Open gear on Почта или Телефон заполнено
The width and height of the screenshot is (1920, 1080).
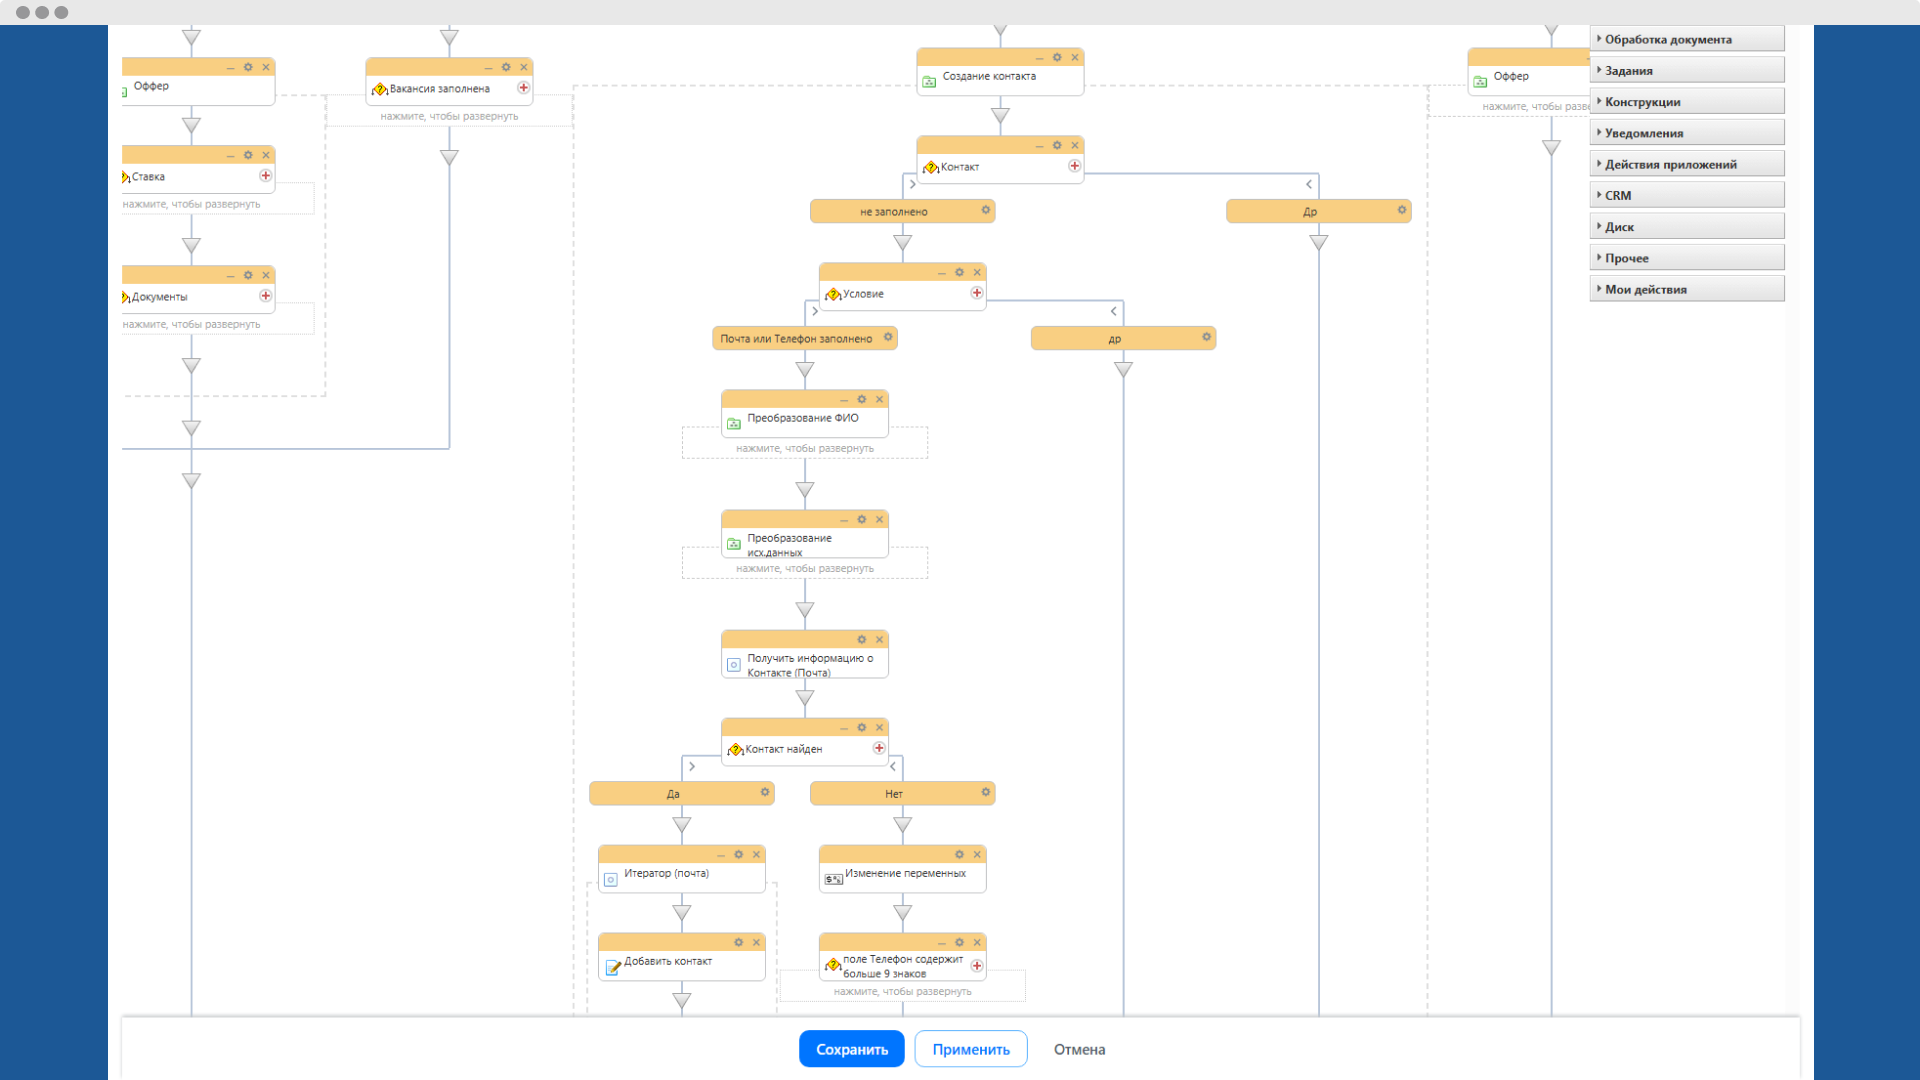tap(887, 337)
